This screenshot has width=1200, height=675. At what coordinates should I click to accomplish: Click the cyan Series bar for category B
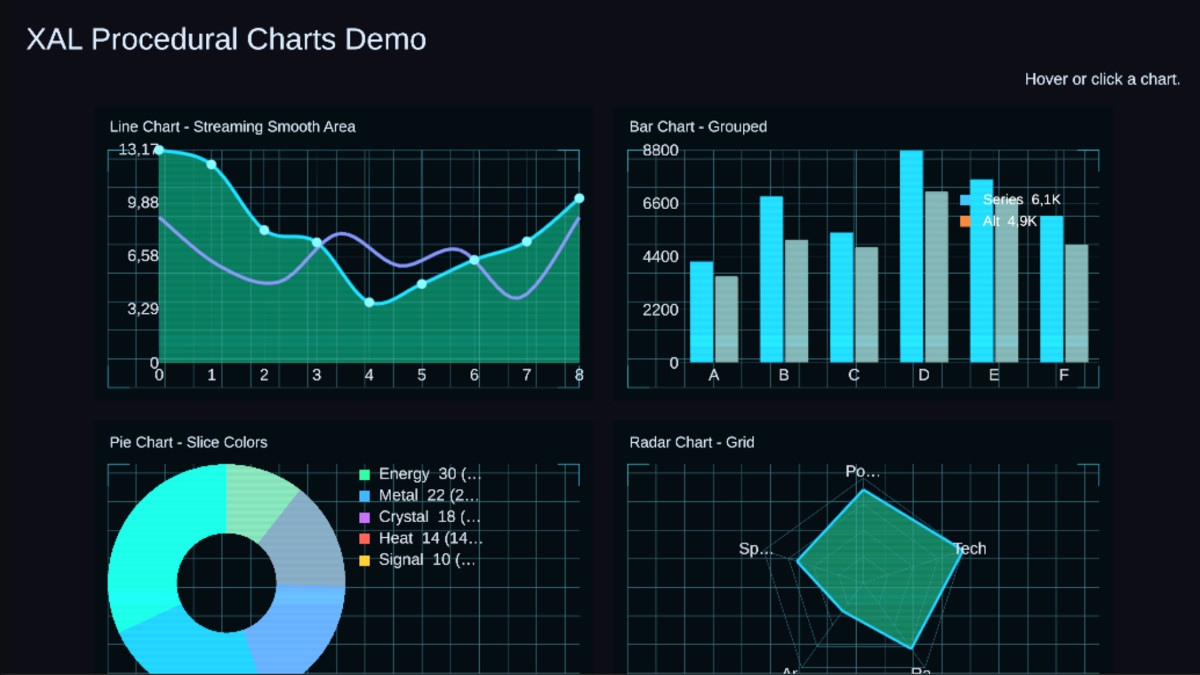(x=771, y=279)
